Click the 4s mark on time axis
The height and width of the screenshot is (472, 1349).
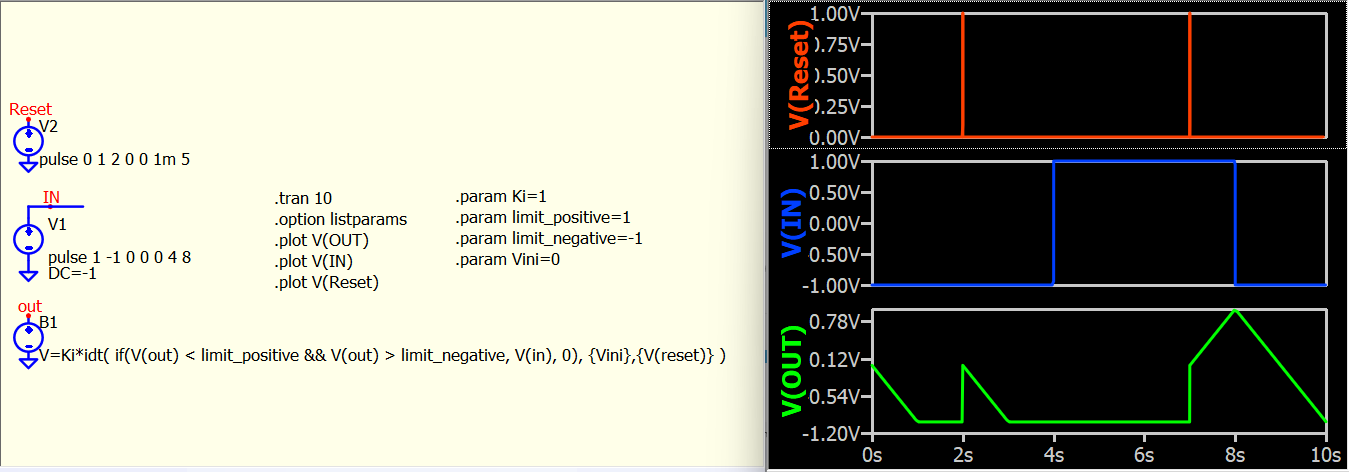(1053, 455)
